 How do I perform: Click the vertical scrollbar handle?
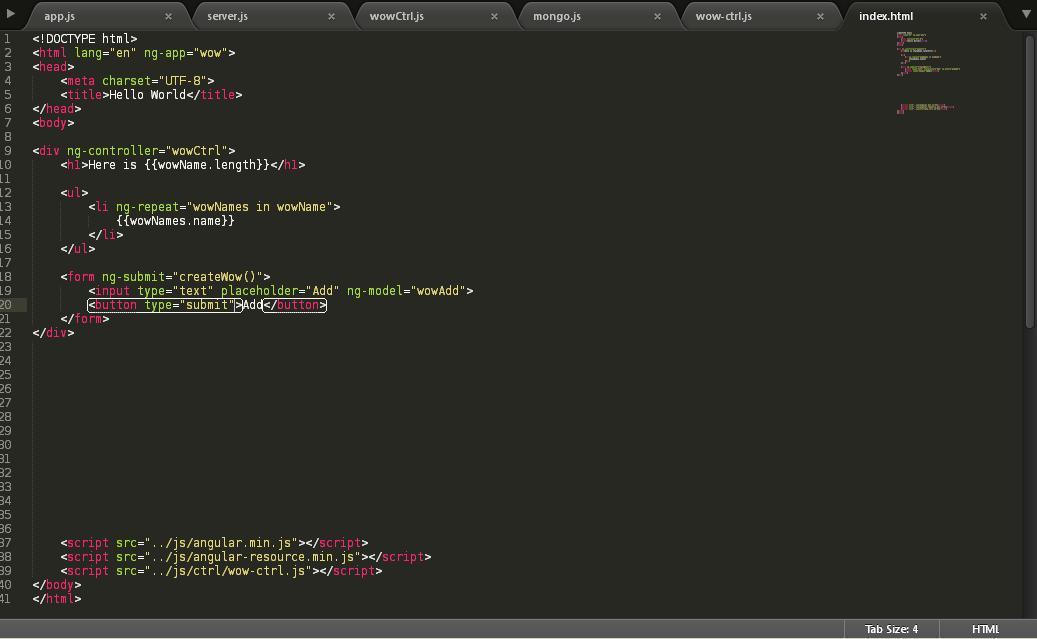coord(1029,180)
